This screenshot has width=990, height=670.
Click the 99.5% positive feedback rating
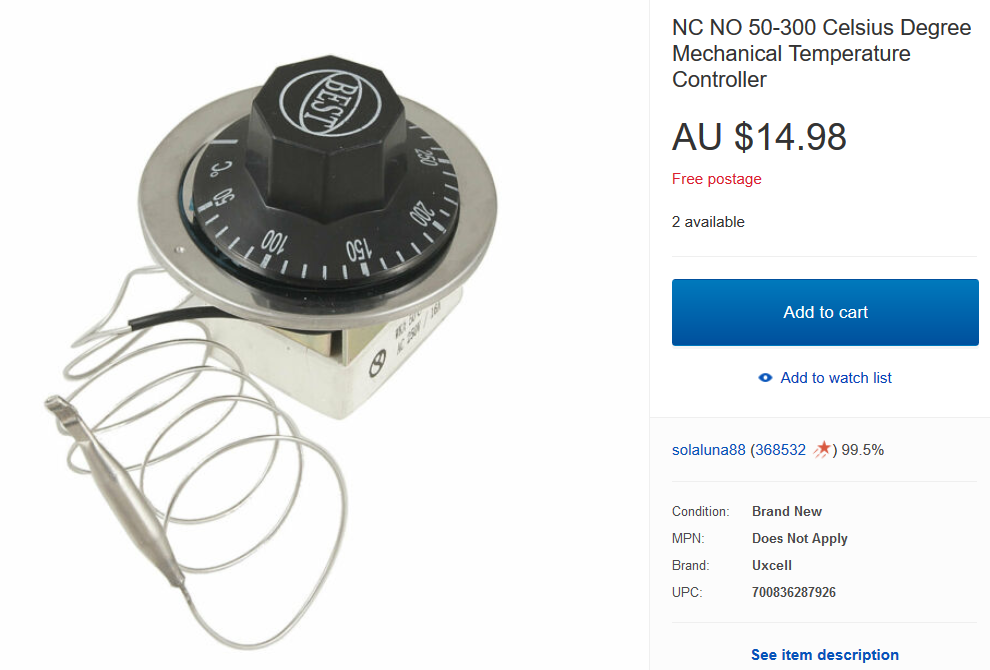pos(862,450)
